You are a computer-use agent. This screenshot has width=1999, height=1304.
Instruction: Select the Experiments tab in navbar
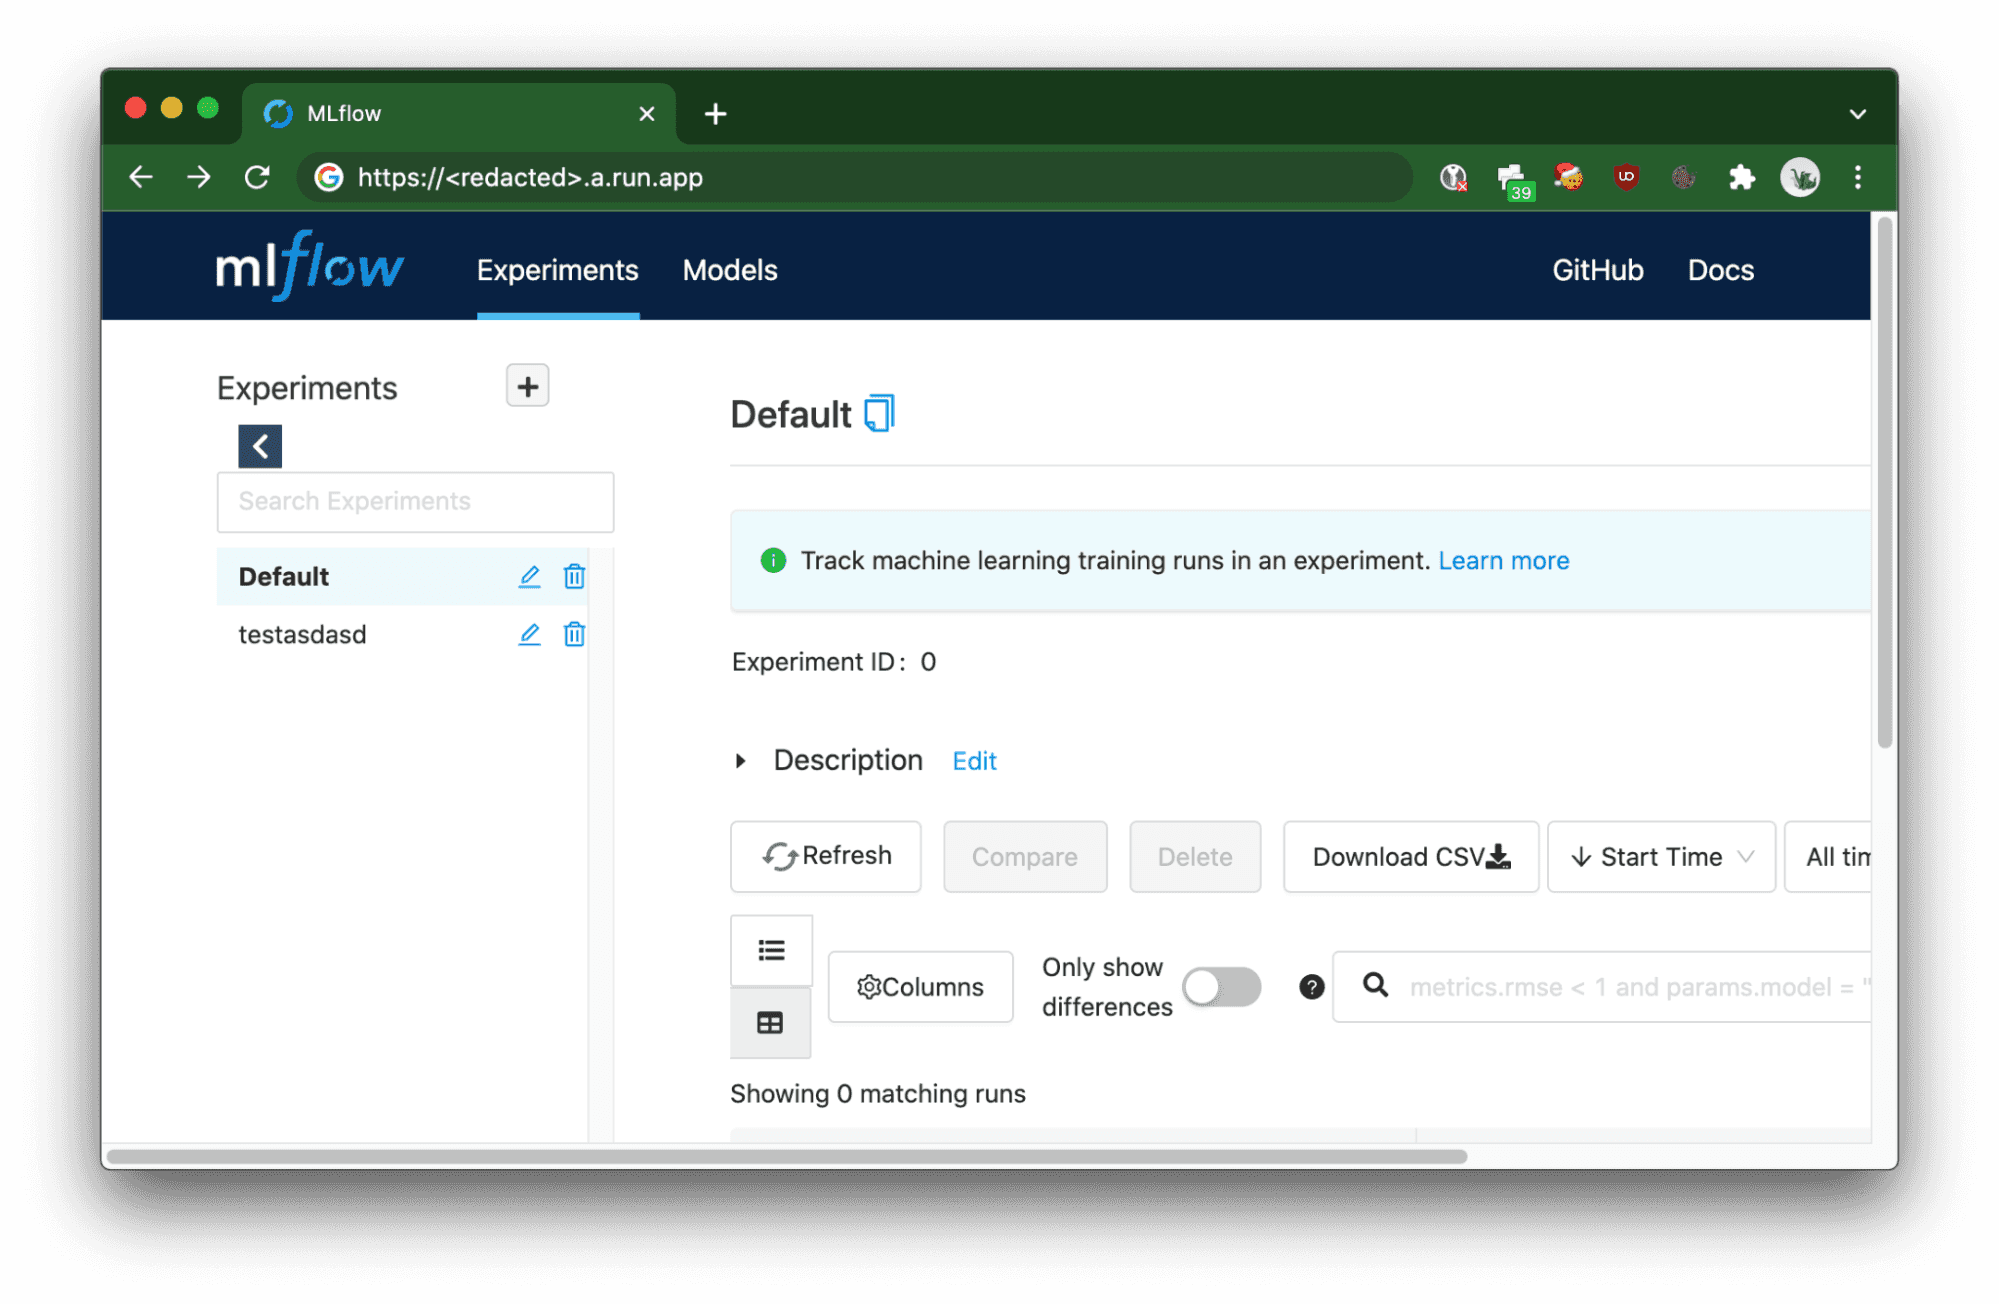click(x=558, y=270)
